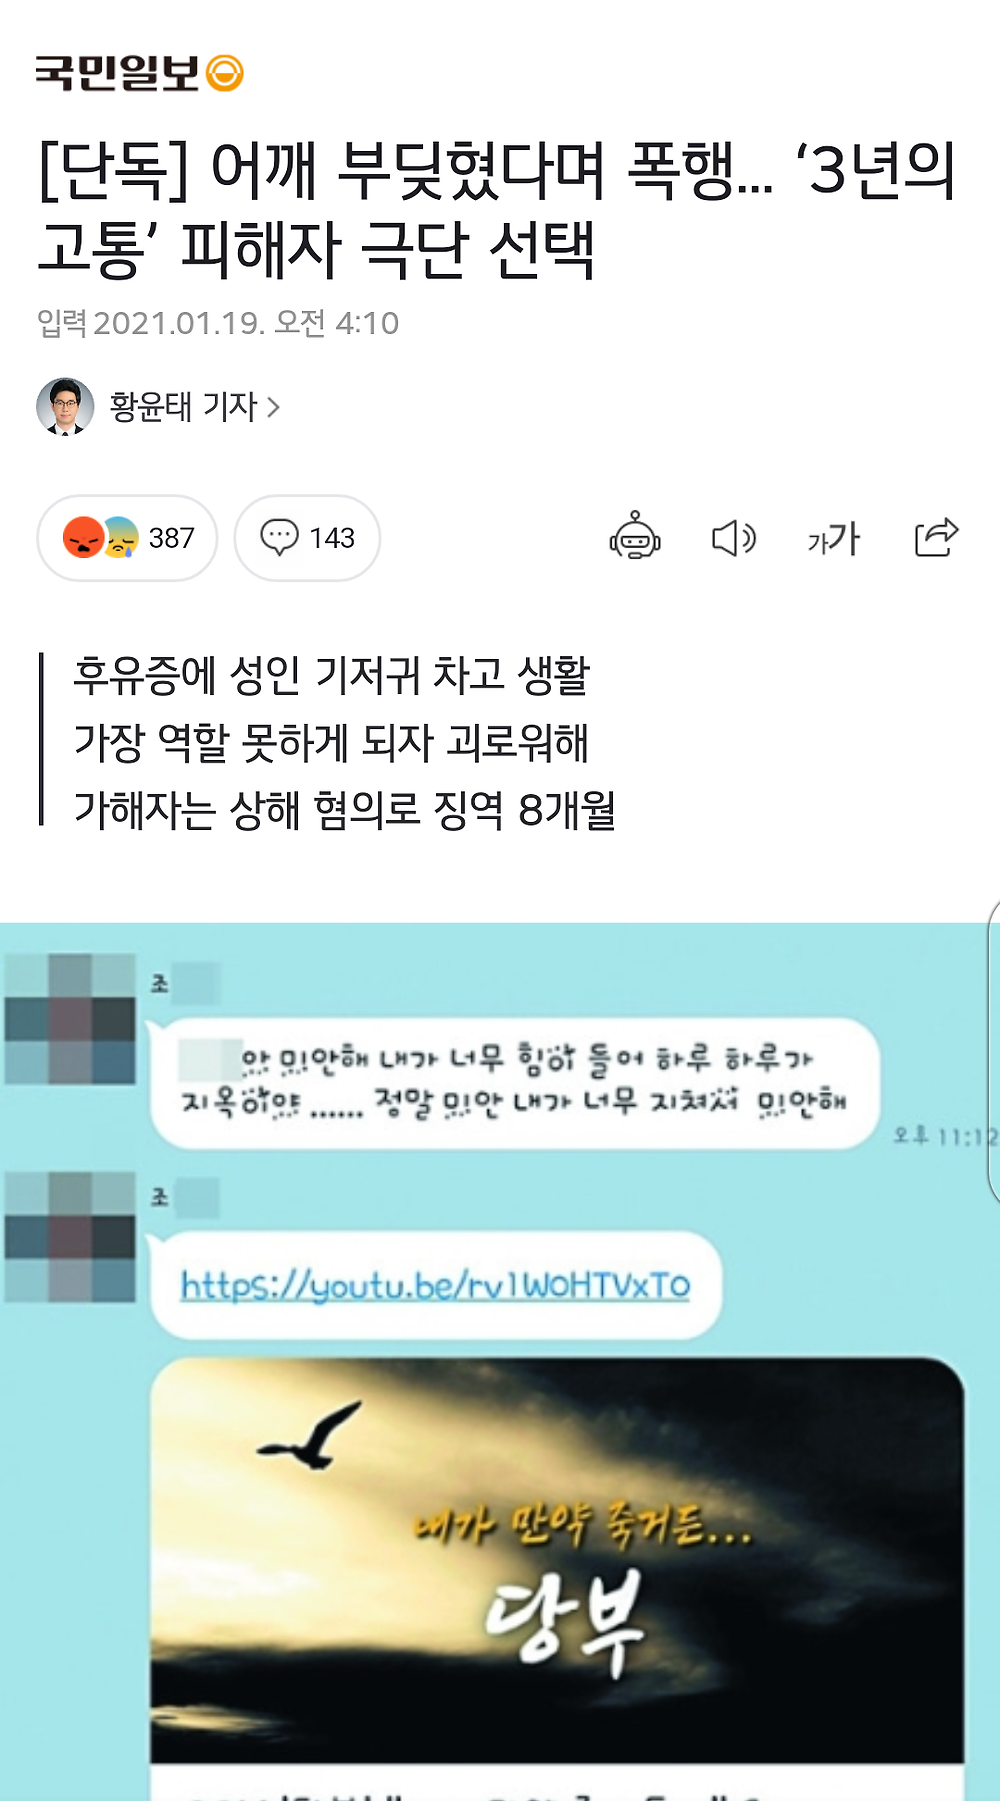This screenshot has width=1000, height=1801.
Task: Click the publish date 2021.01.19 text
Action: (x=179, y=323)
